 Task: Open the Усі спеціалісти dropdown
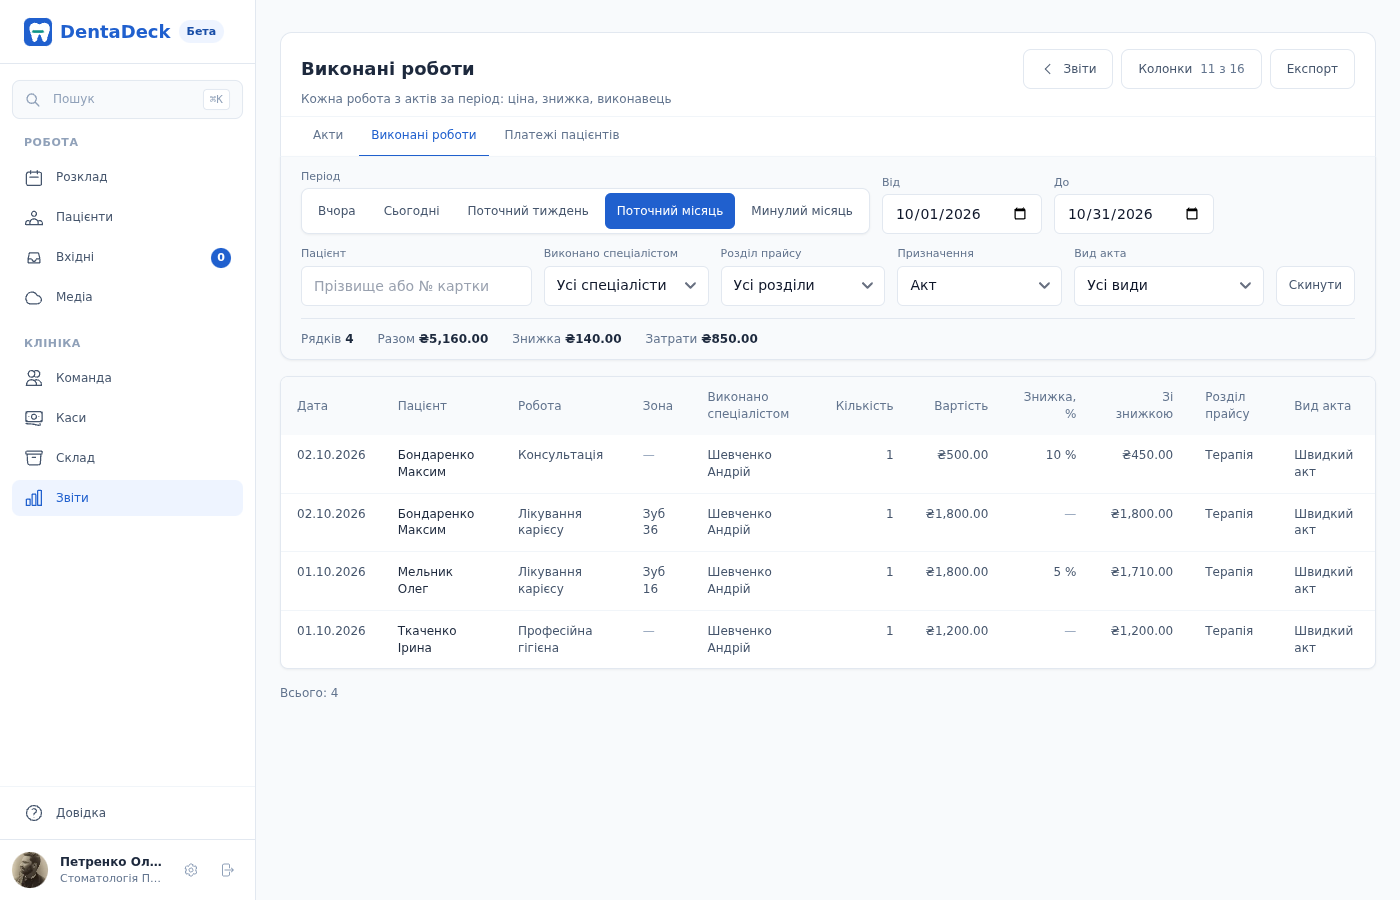pos(626,286)
